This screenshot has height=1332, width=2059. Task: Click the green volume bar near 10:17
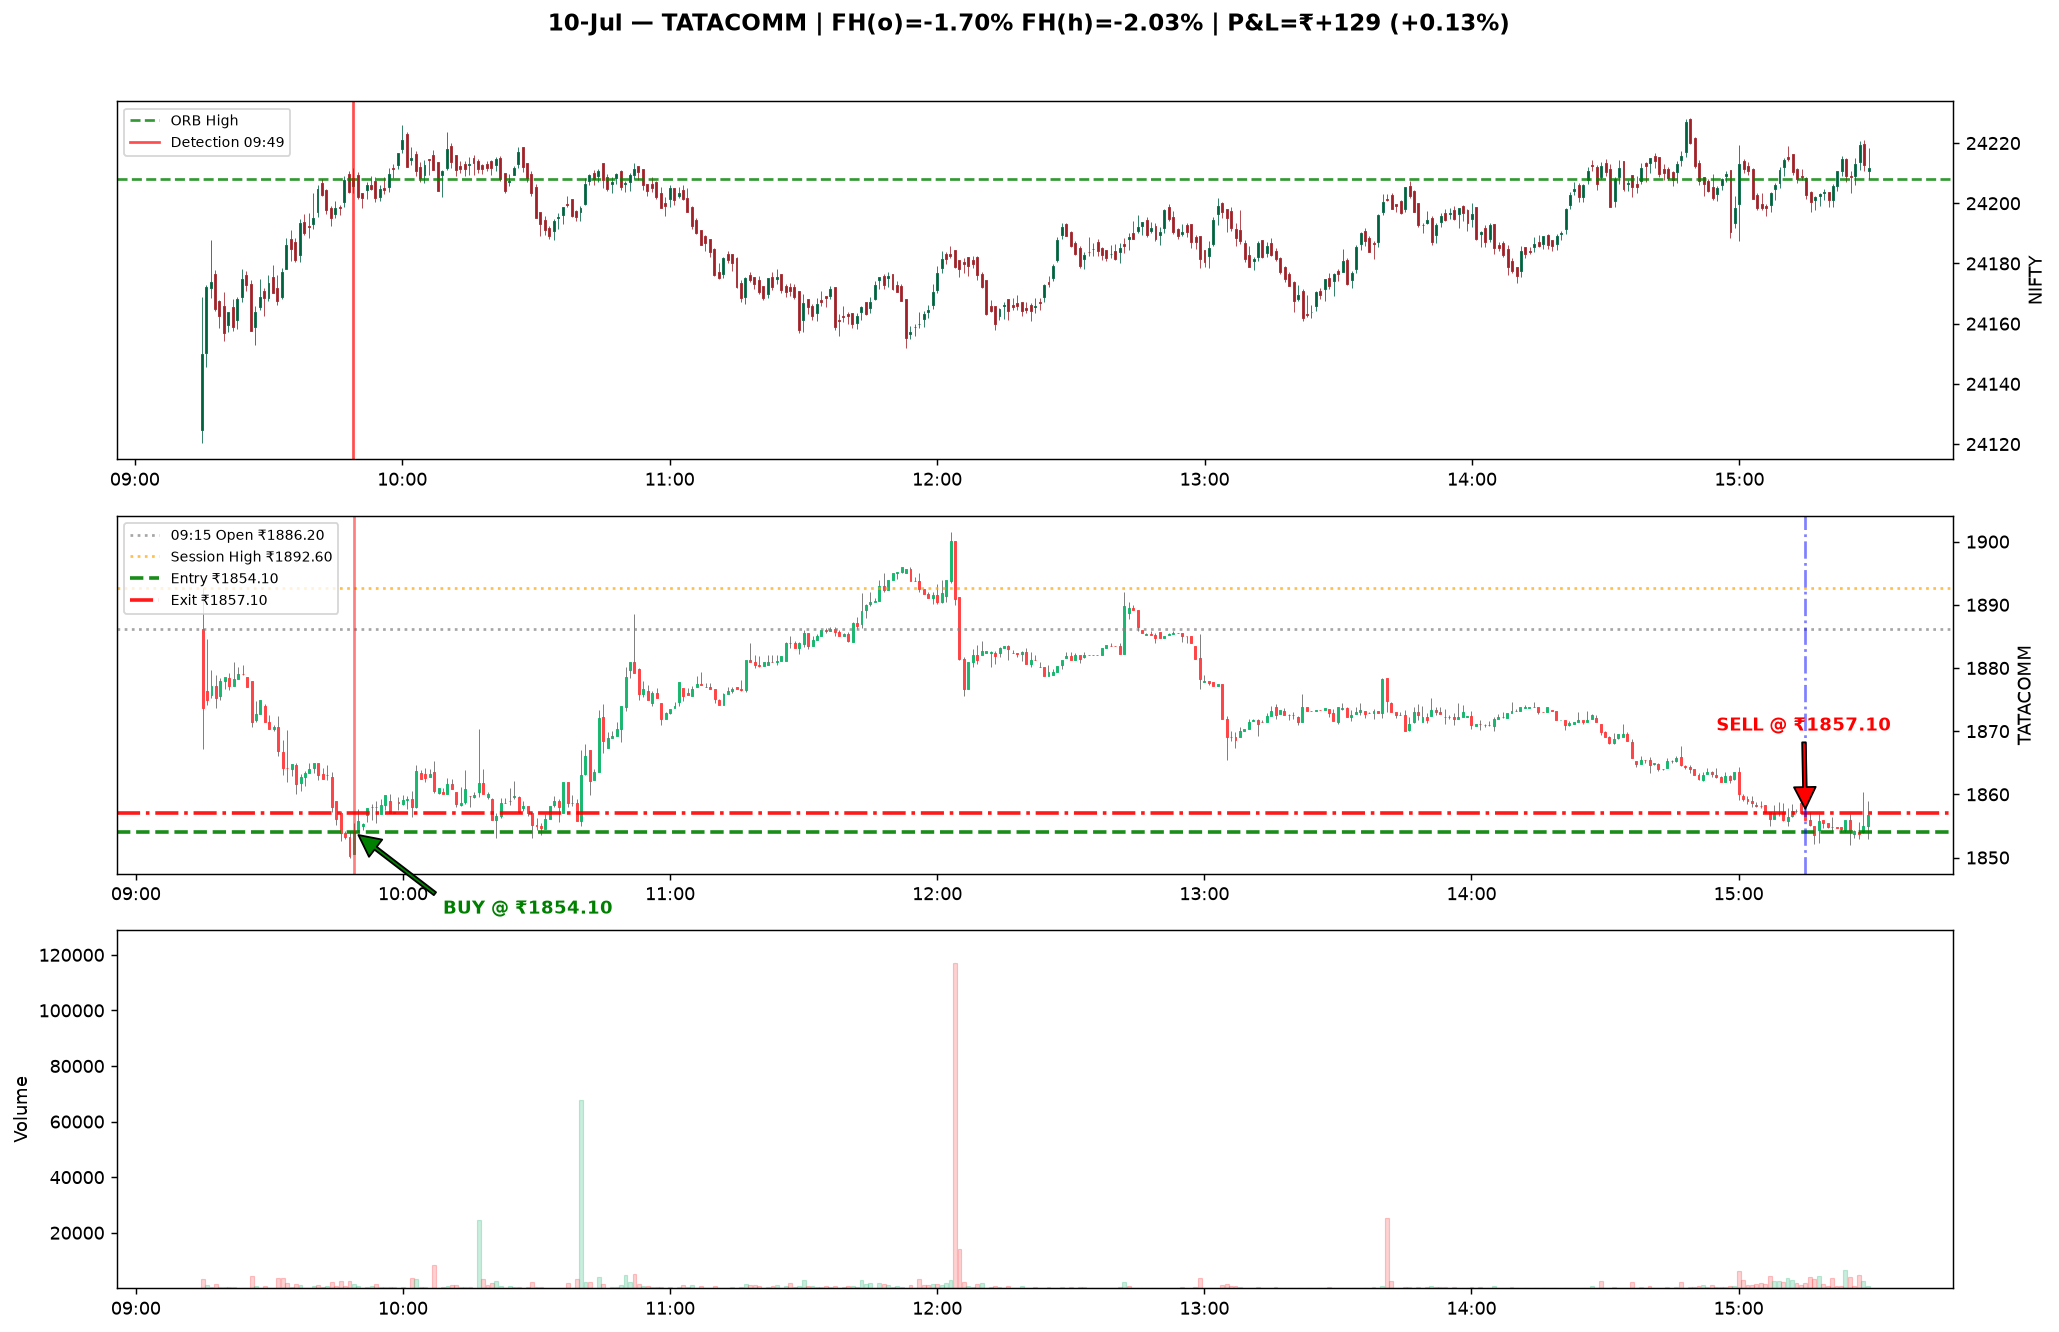(479, 1254)
